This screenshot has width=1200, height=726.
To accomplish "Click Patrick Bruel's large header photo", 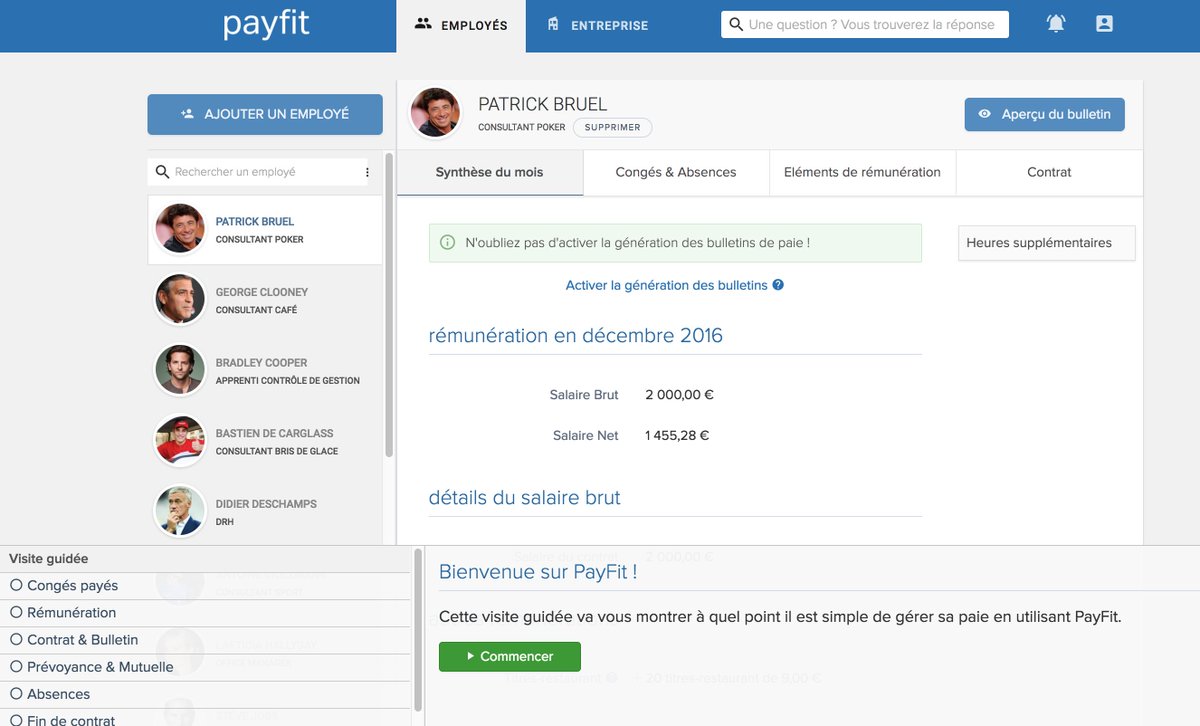I will [x=435, y=112].
